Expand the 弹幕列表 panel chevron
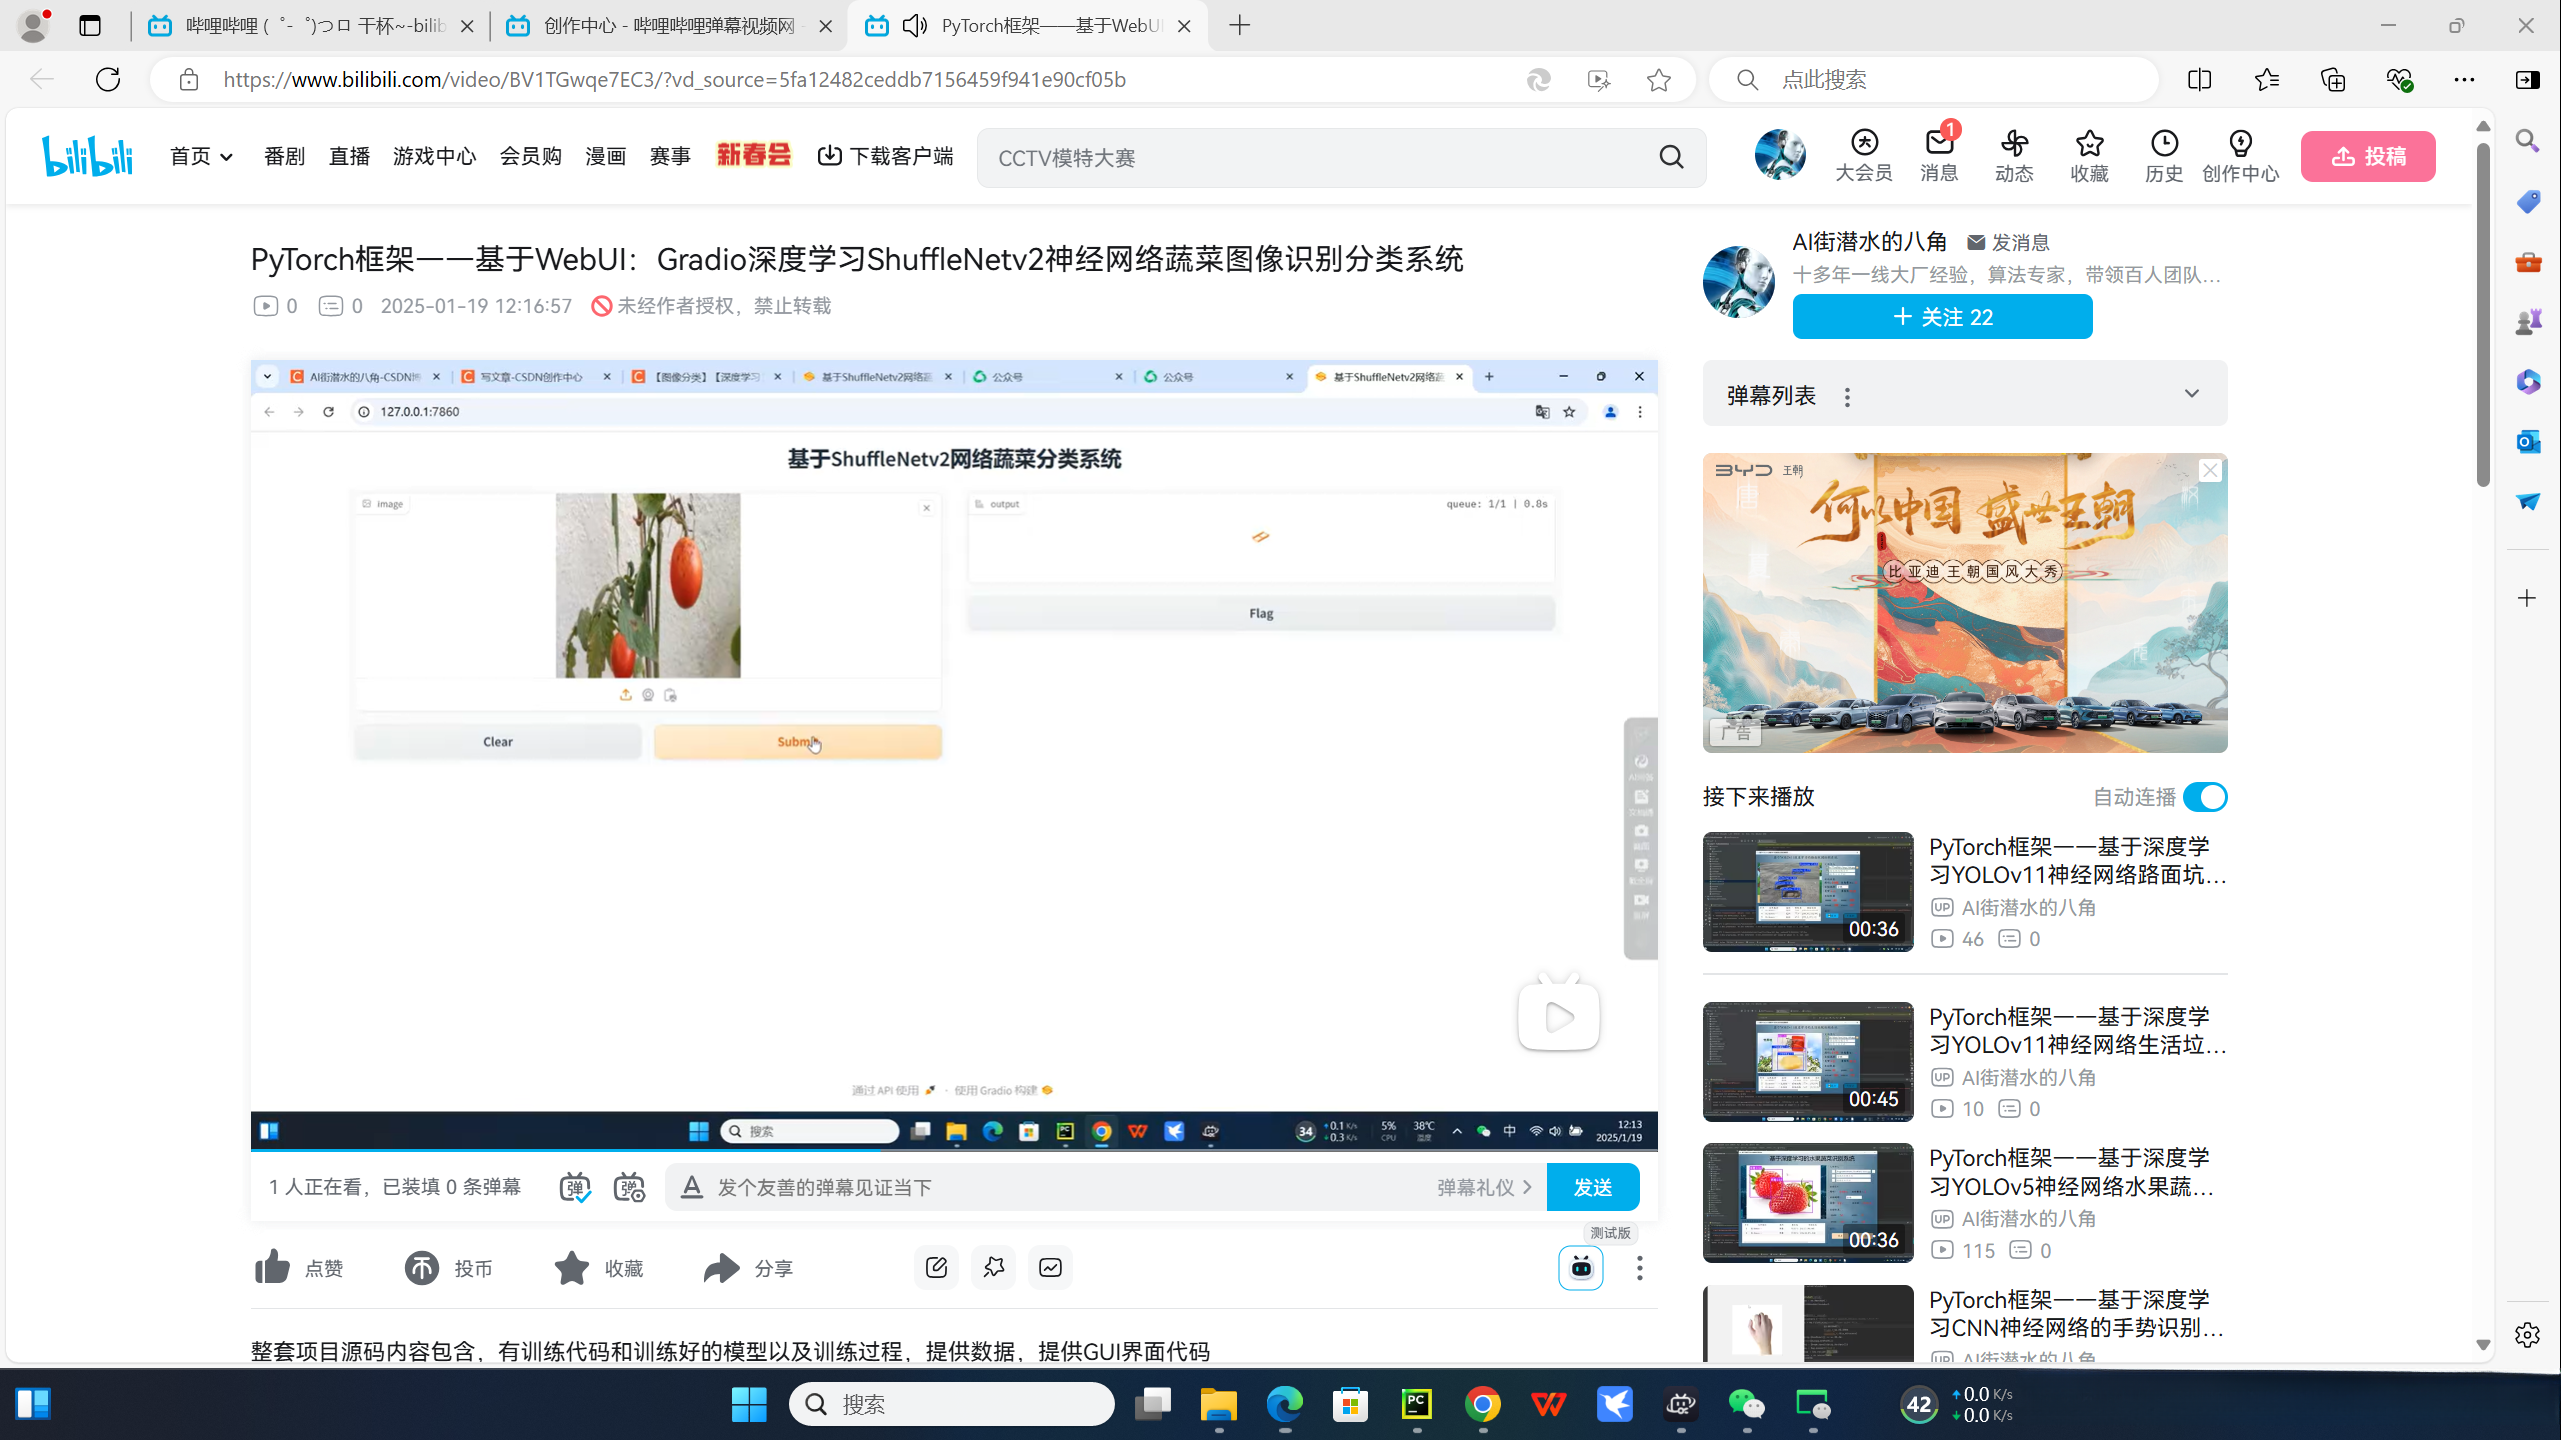Screen dimensions: 2561x1440 2191,394
